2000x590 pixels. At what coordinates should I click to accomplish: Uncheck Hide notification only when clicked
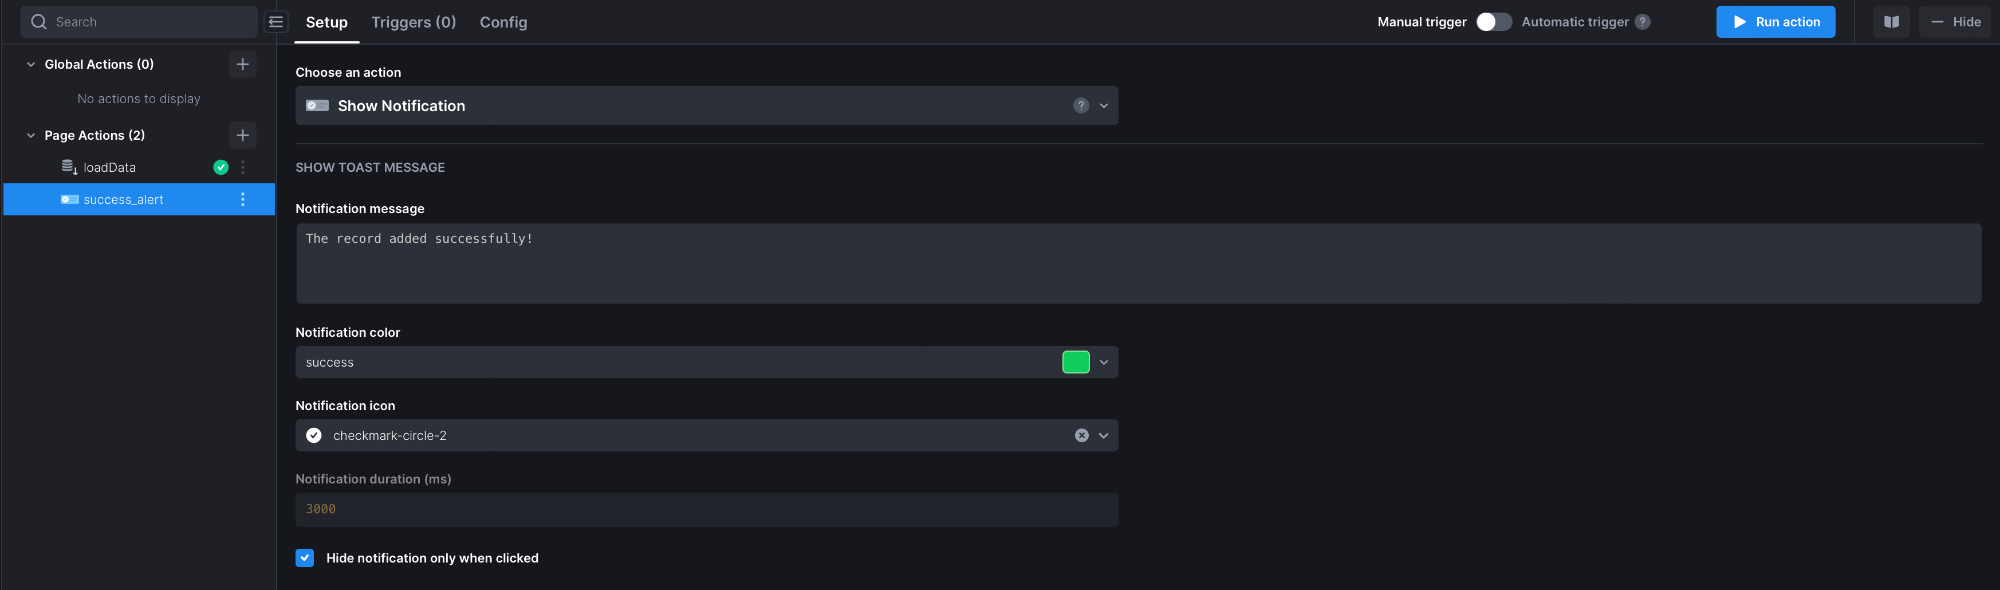pos(305,558)
